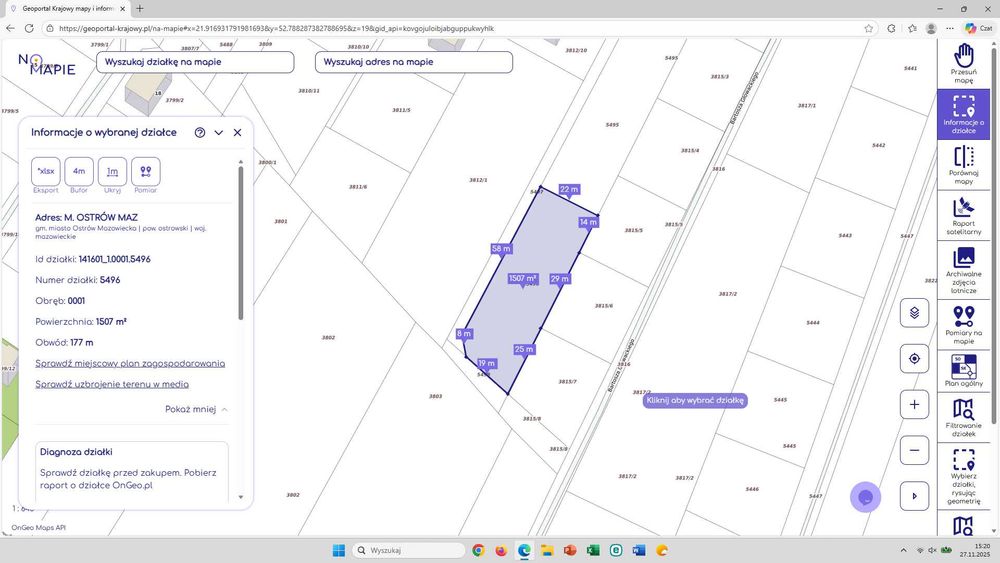Collapse the parcel info panel chevron

pos(219,133)
